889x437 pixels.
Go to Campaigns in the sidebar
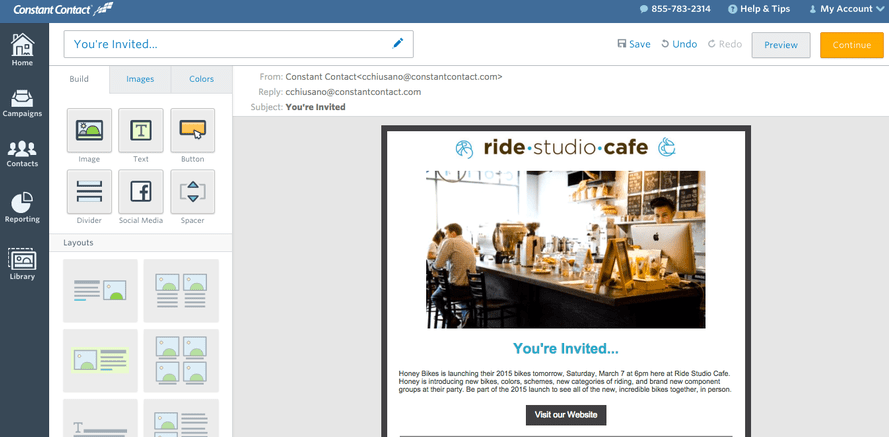23,103
